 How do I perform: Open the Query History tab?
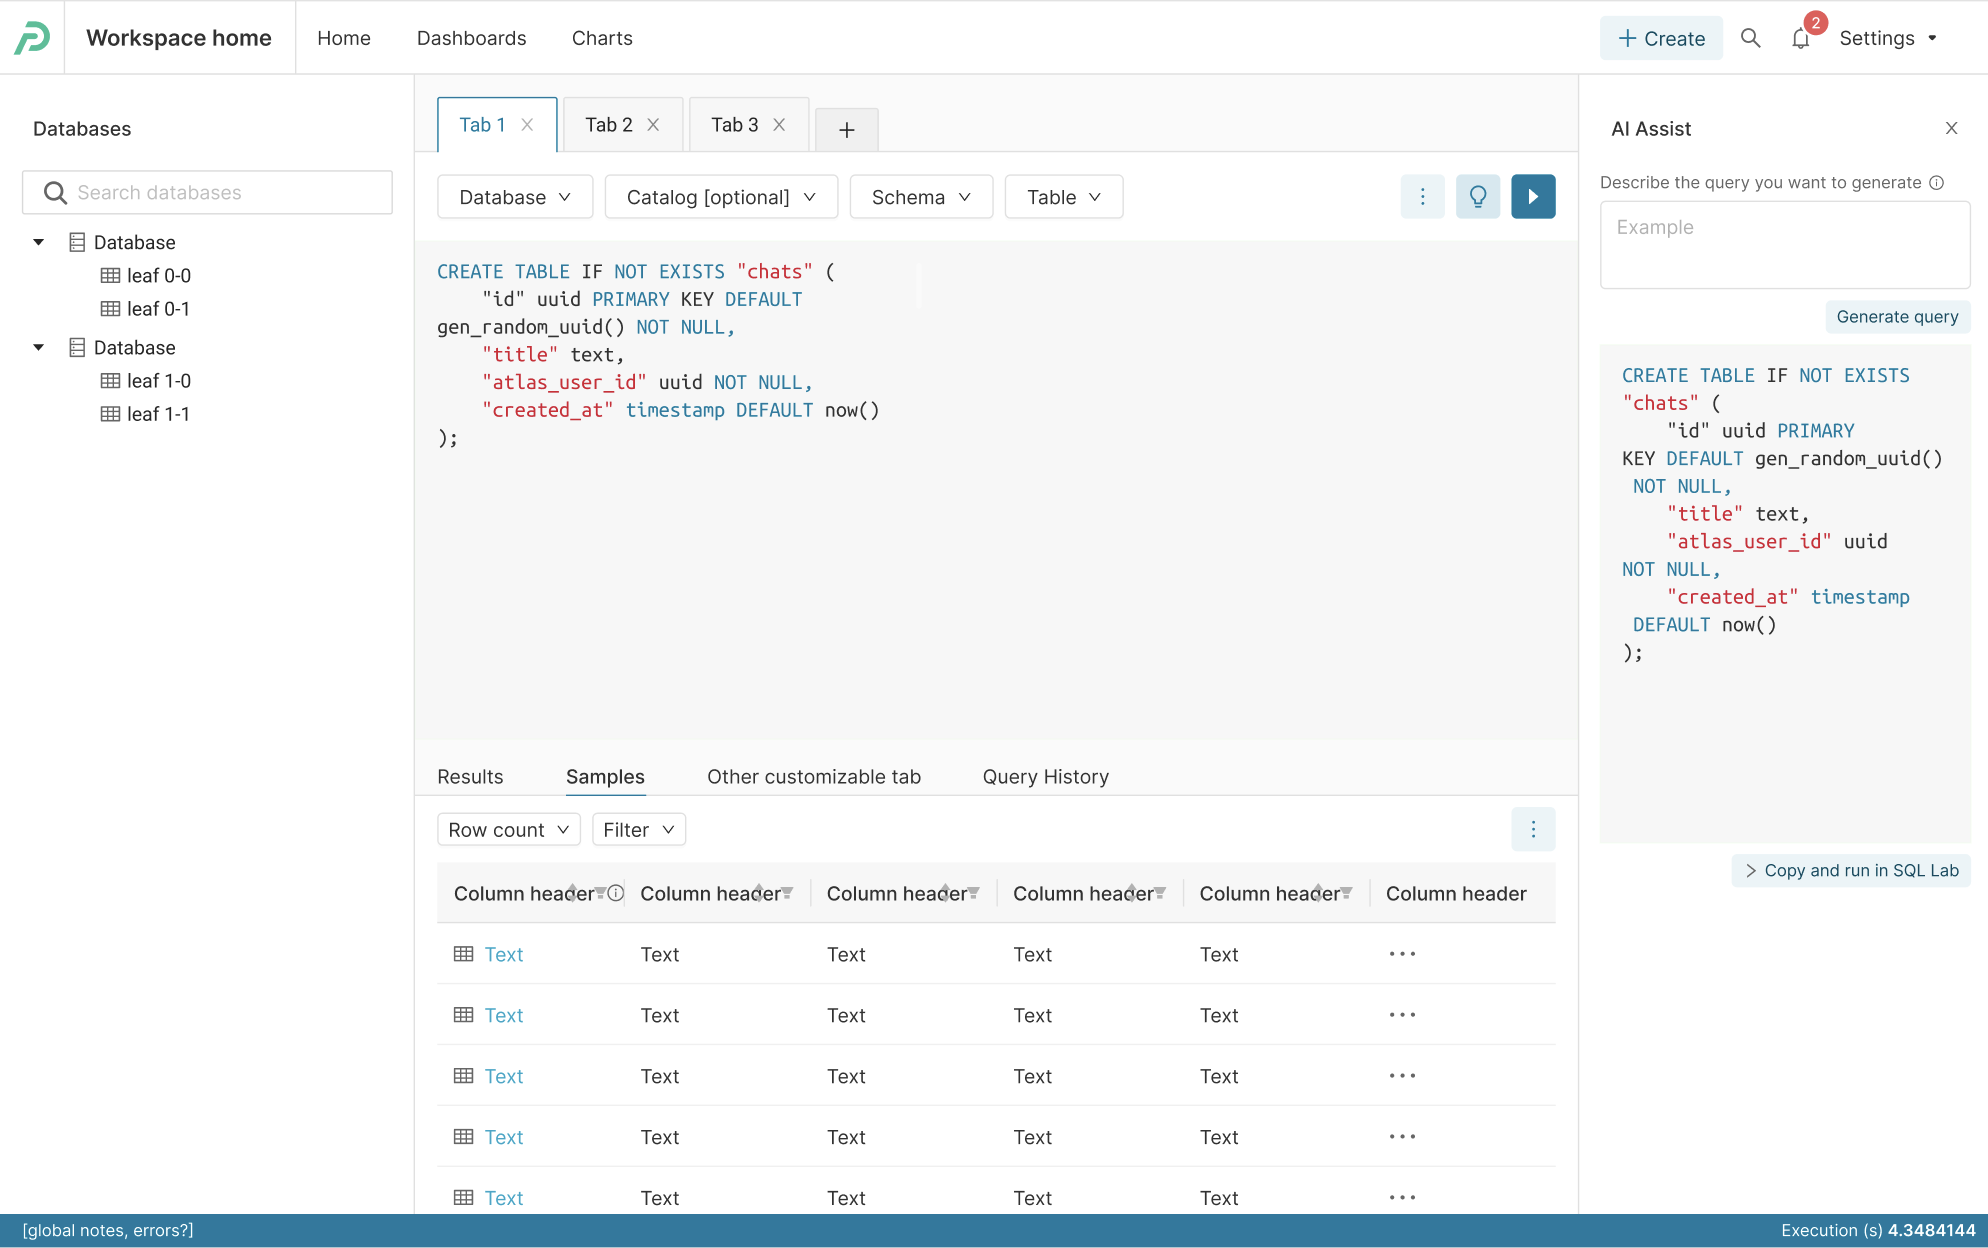click(1046, 777)
